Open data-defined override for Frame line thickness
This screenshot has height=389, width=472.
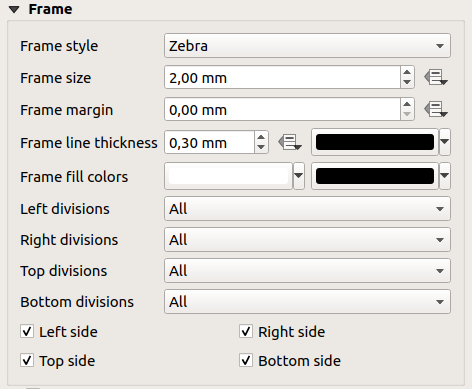(290, 142)
